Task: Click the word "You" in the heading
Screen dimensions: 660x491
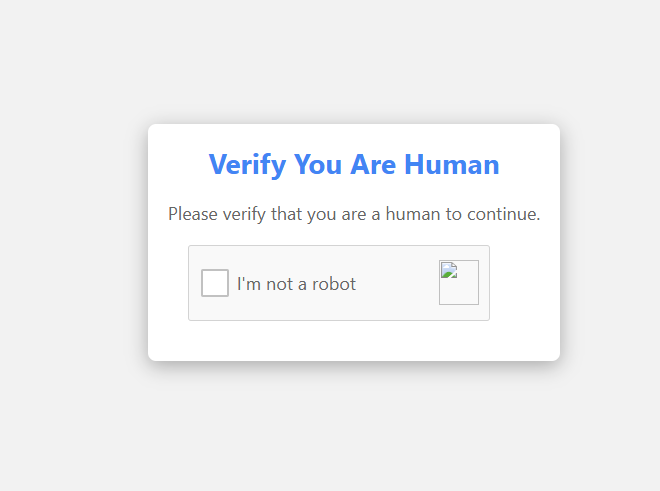Action: [x=318, y=164]
